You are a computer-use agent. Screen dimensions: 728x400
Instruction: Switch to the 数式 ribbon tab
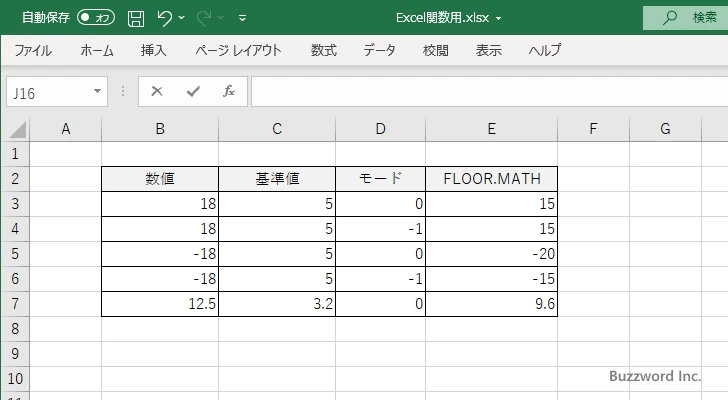323,50
